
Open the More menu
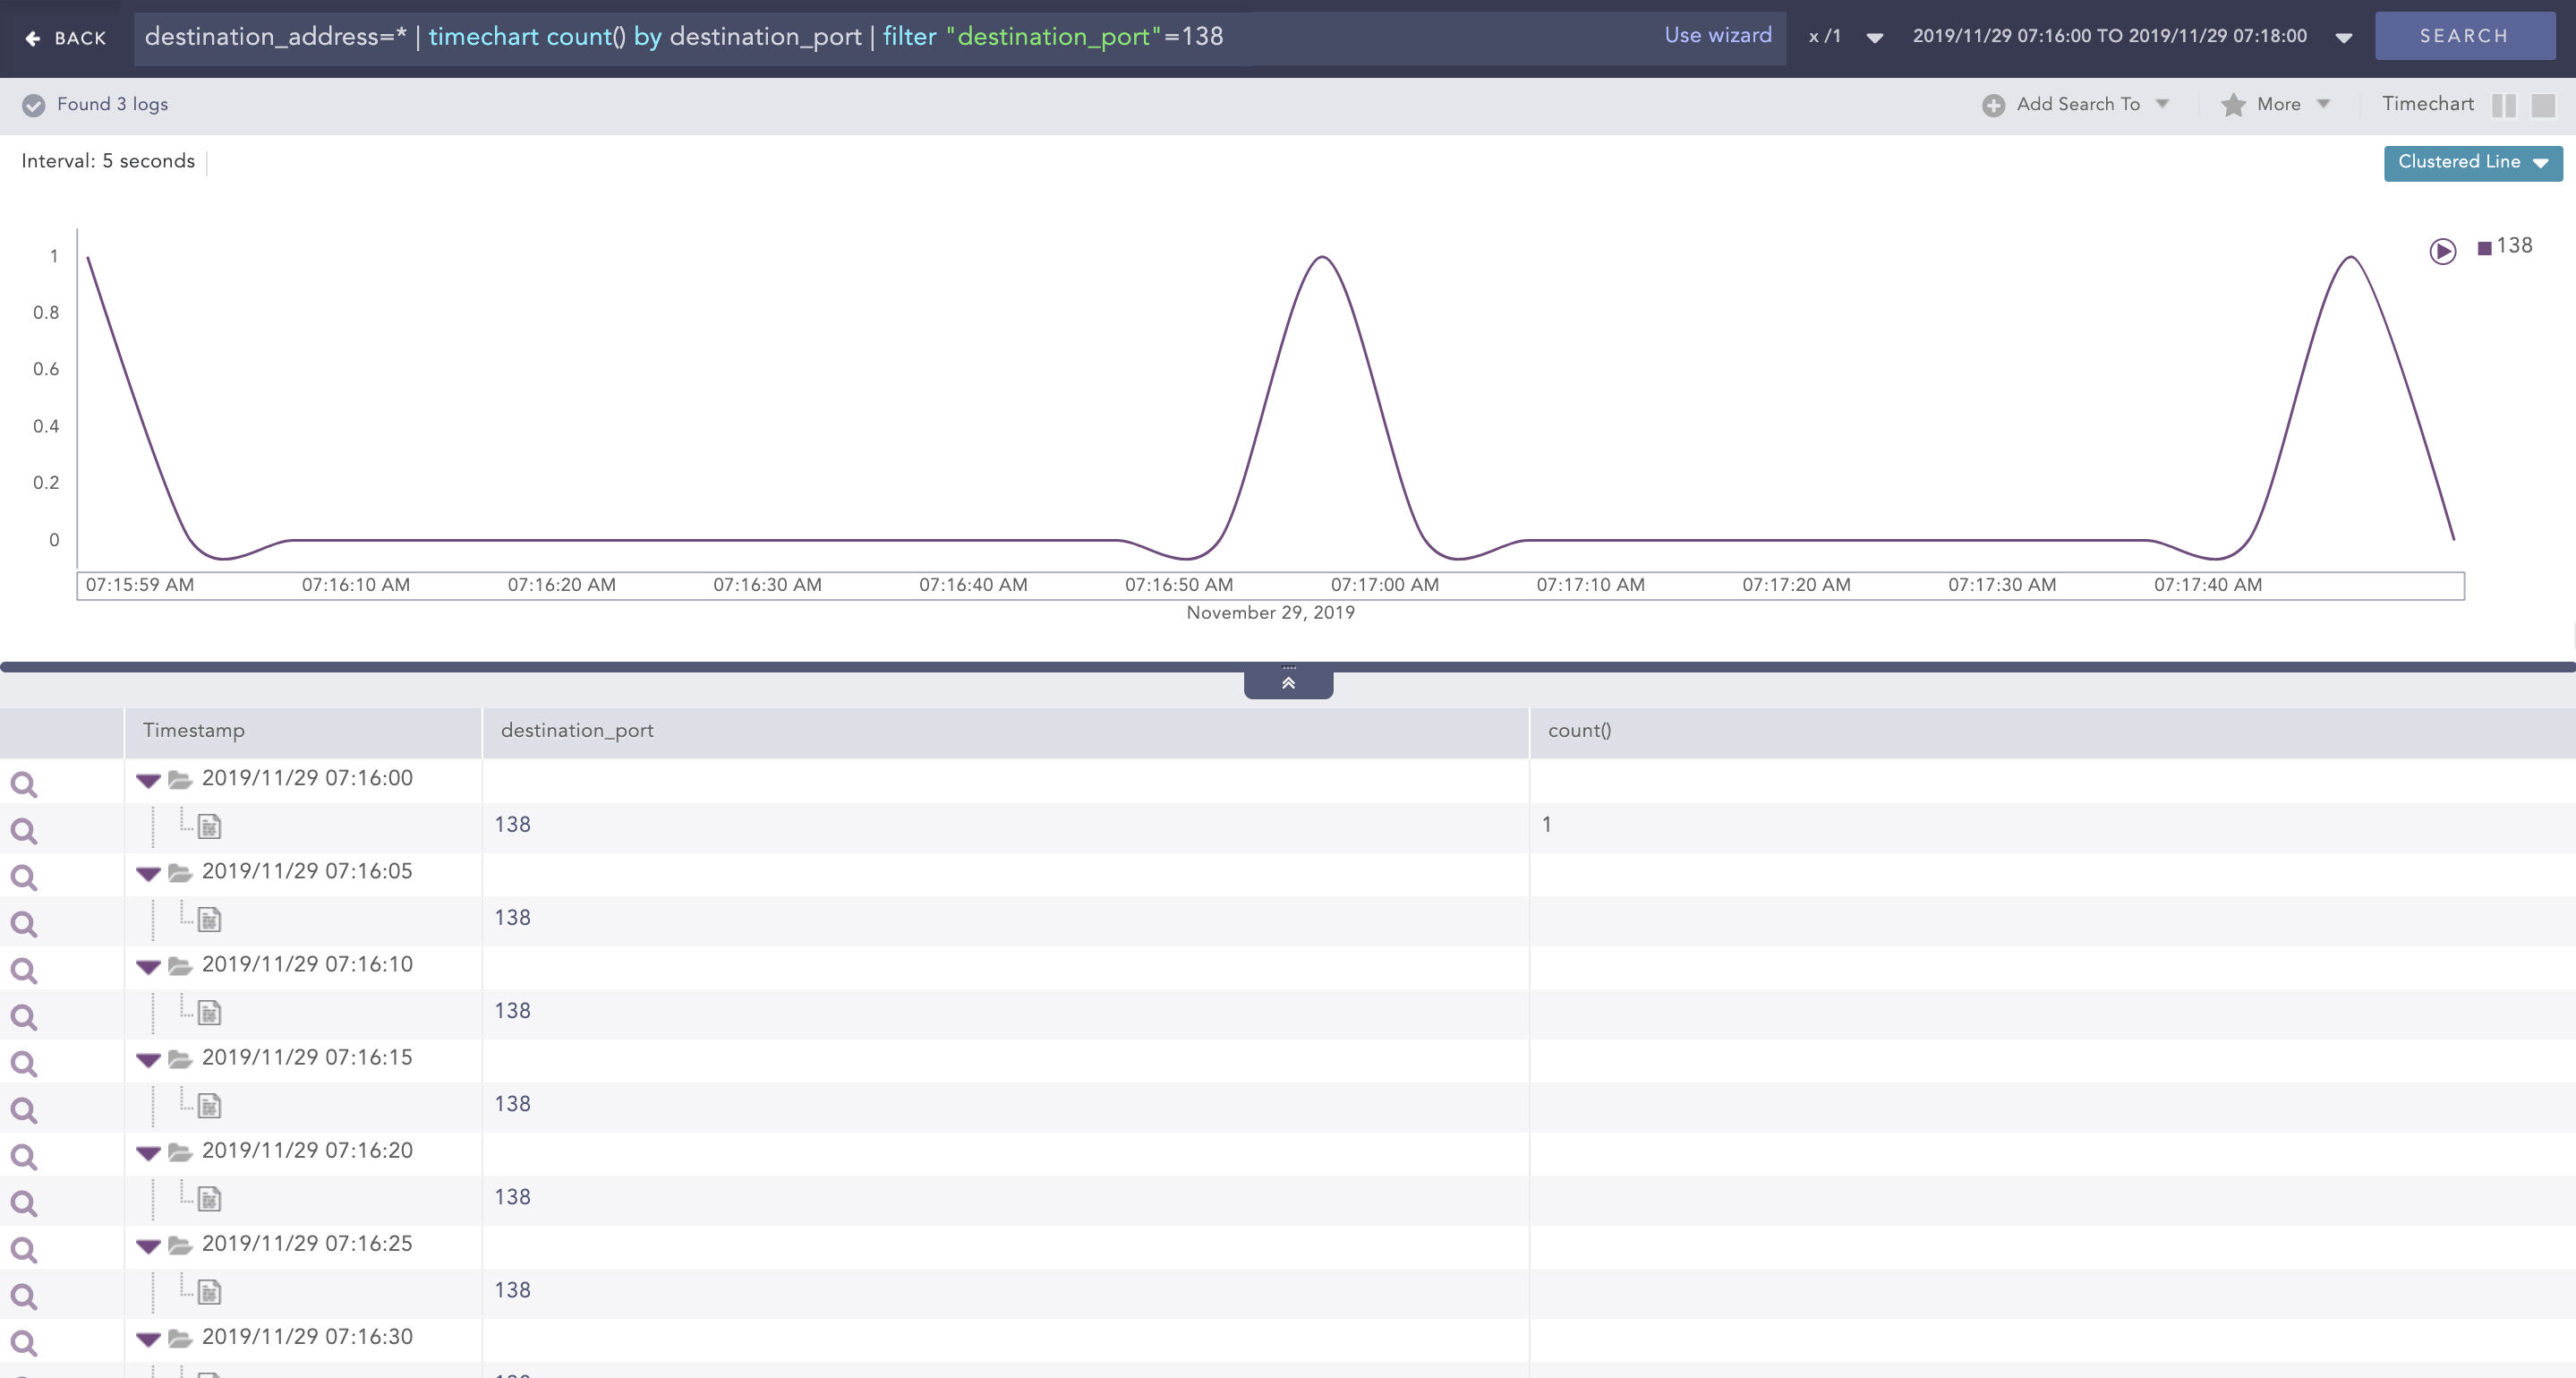coord(2278,104)
